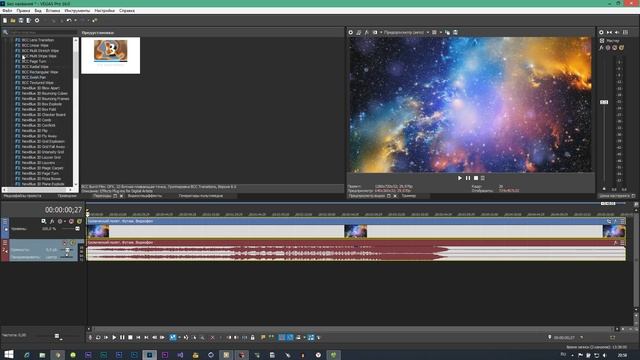
Task: Open preview overlays grid dropdown arrow
Action: pos(440,32)
